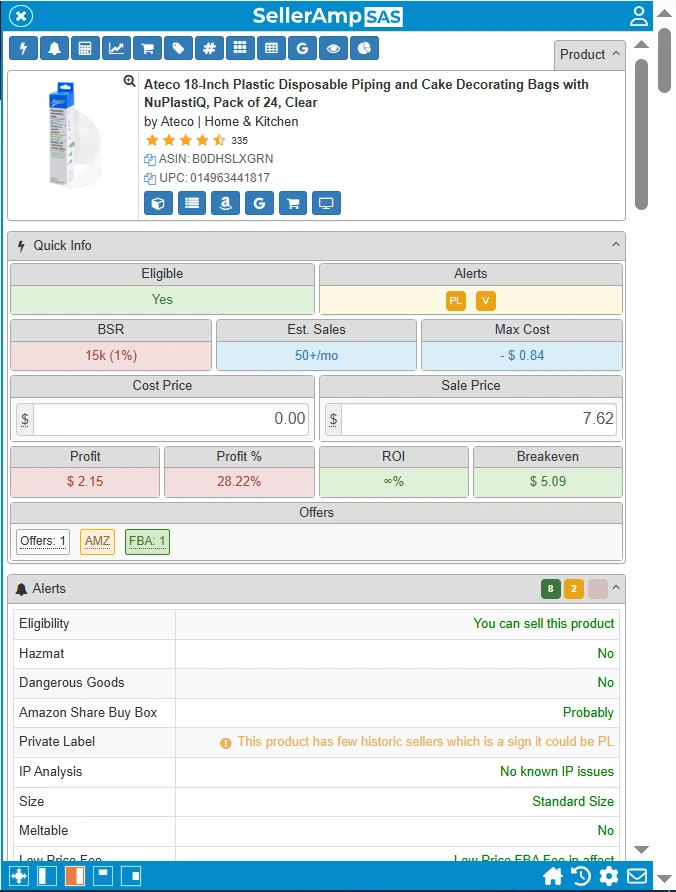676x892 pixels.
Task: Click the Cost Price input field
Action: coord(171,419)
